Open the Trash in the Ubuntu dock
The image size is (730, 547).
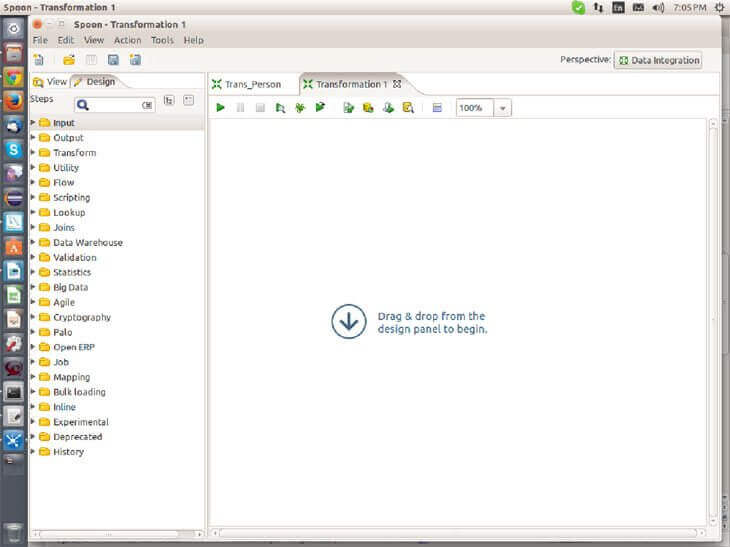pyautogui.click(x=14, y=533)
